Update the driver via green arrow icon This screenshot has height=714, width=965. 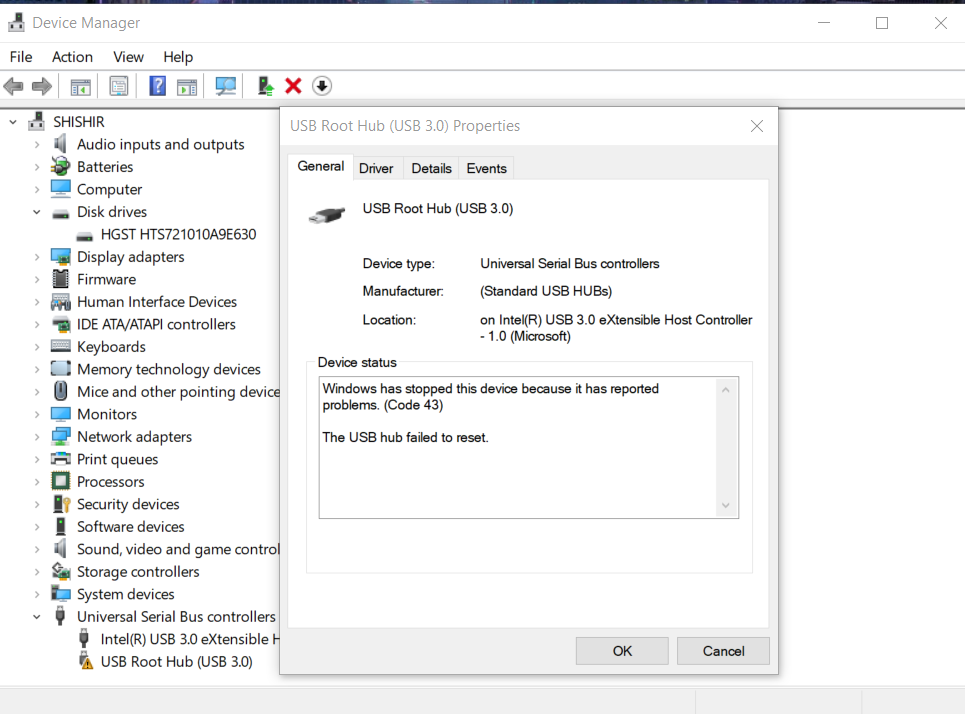coord(265,86)
